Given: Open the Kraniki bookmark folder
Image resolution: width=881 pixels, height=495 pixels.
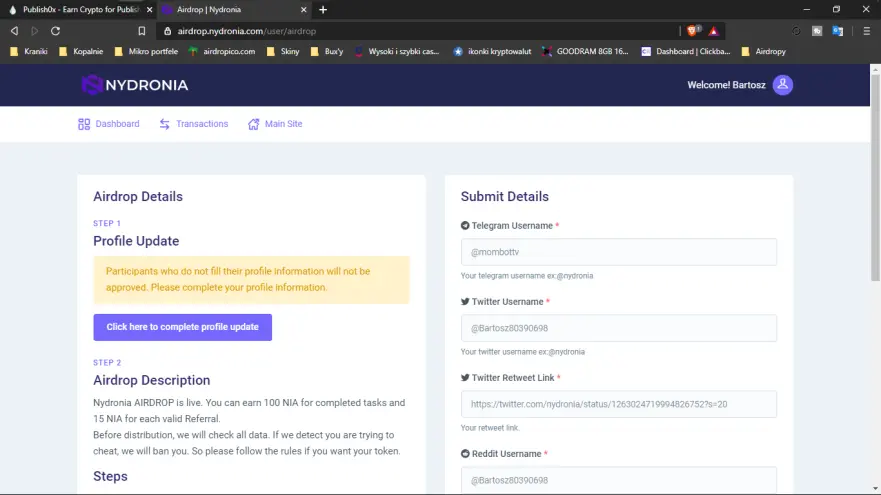Looking at the screenshot, I should tap(29, 51).
